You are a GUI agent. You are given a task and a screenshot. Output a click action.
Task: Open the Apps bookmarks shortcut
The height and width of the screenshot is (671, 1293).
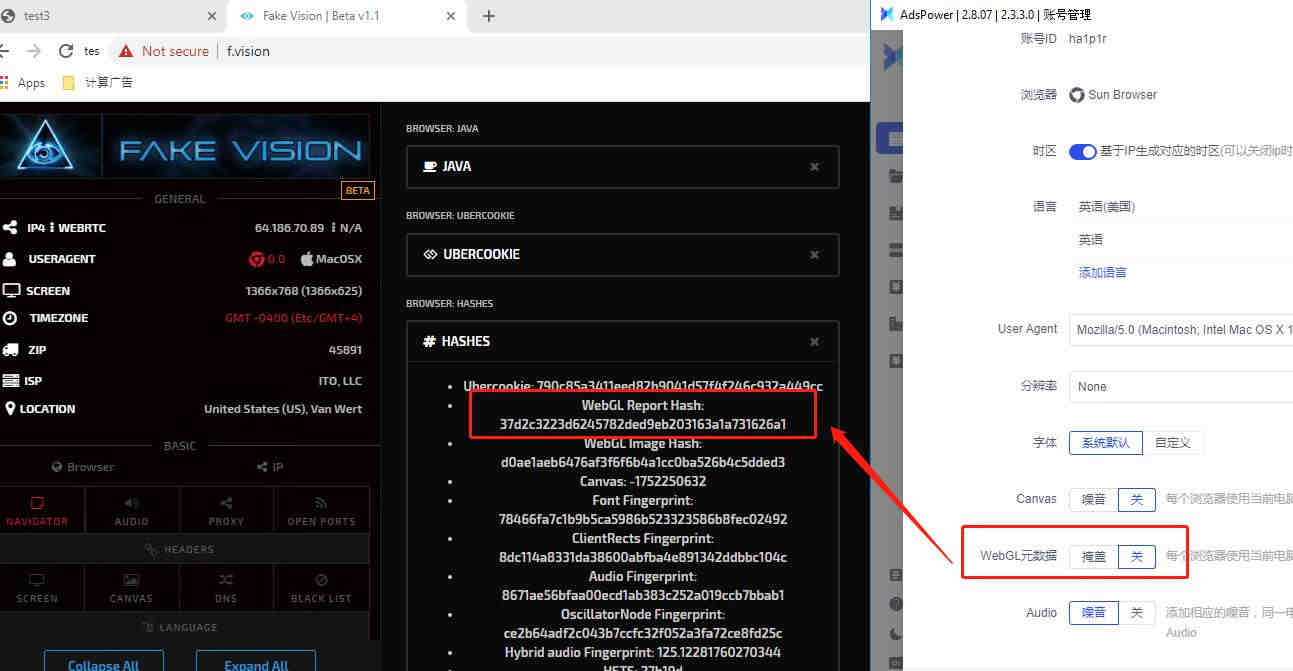click(x=23, y=83)
